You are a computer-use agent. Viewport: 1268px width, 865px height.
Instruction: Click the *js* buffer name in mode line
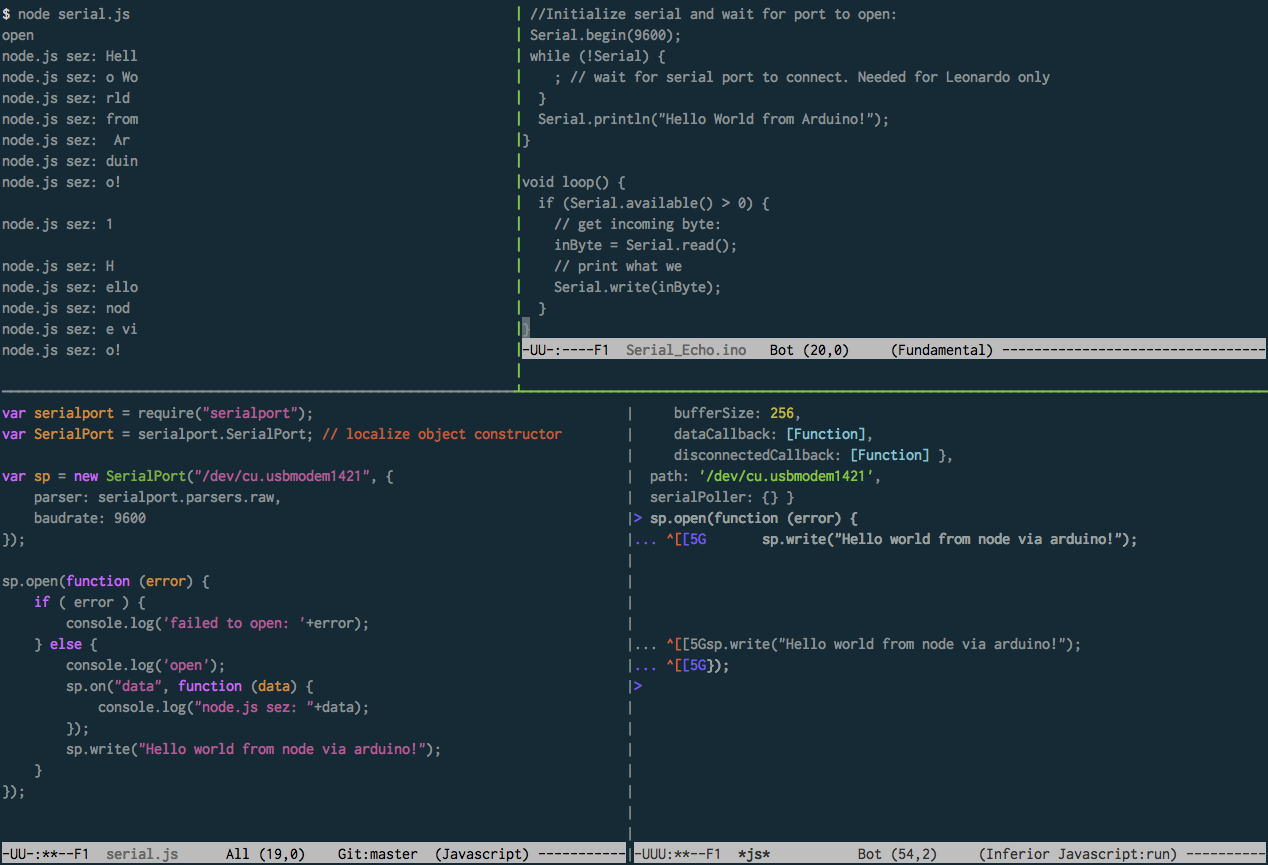coord(753,854)
